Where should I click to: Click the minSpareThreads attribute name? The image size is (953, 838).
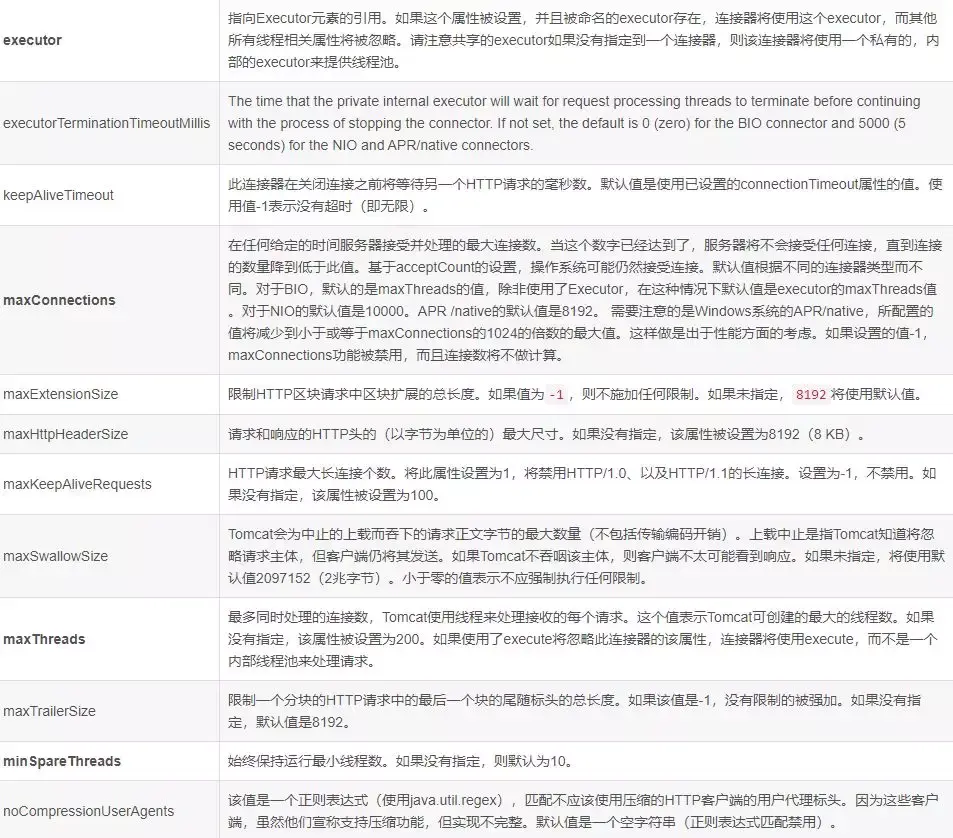point(62,761)
